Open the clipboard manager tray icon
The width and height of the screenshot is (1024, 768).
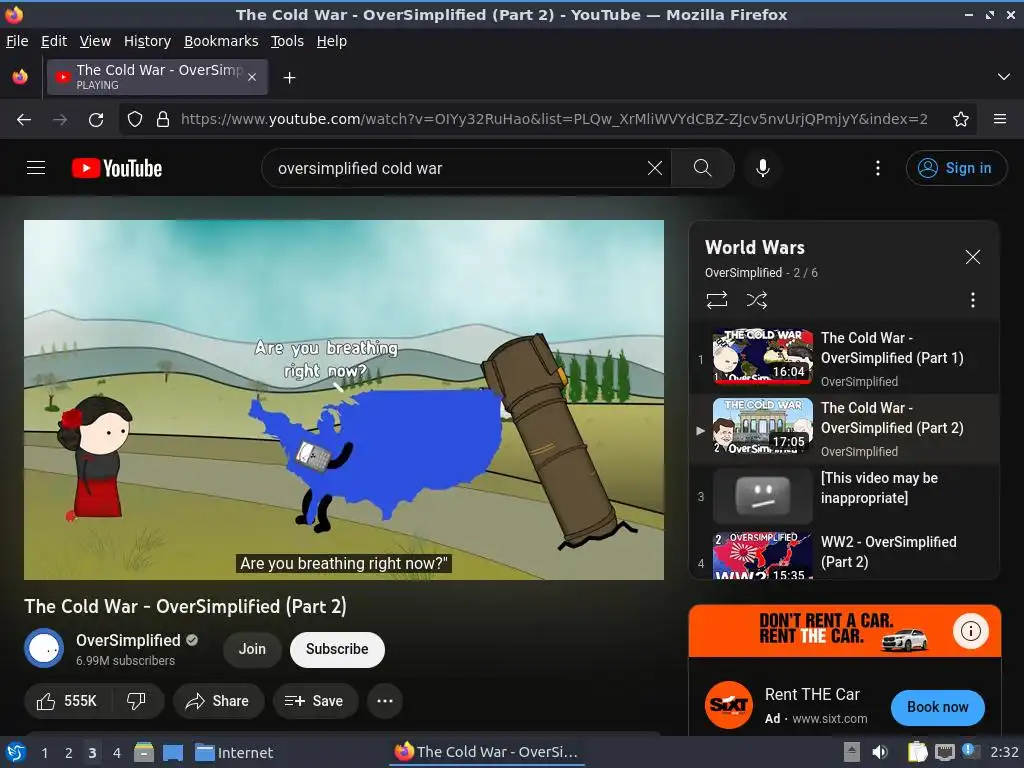[918, 752]
